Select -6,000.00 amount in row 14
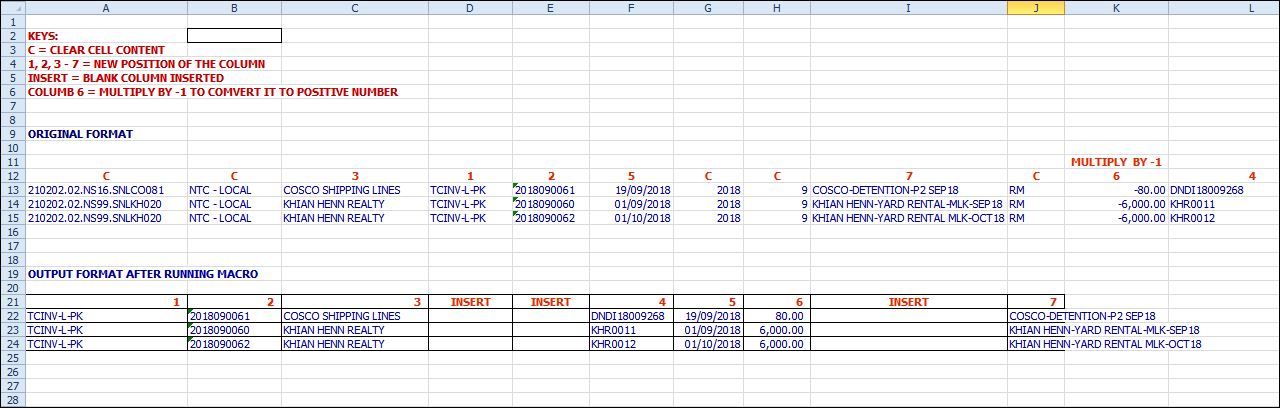The image size is (1280, 408). coord(1116,204)
